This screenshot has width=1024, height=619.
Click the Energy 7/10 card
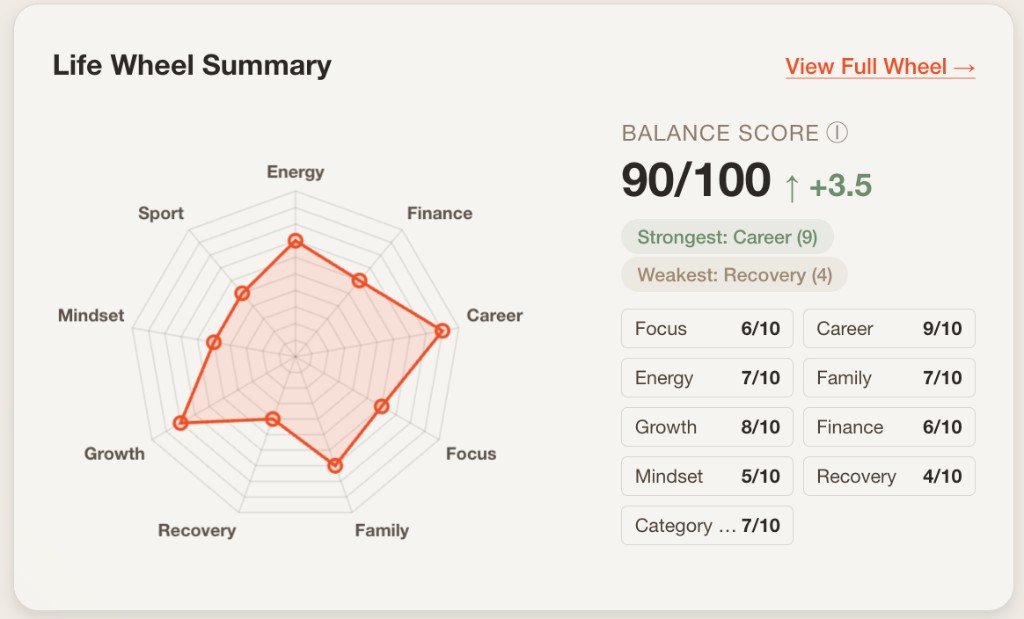(x=706, y=377)
